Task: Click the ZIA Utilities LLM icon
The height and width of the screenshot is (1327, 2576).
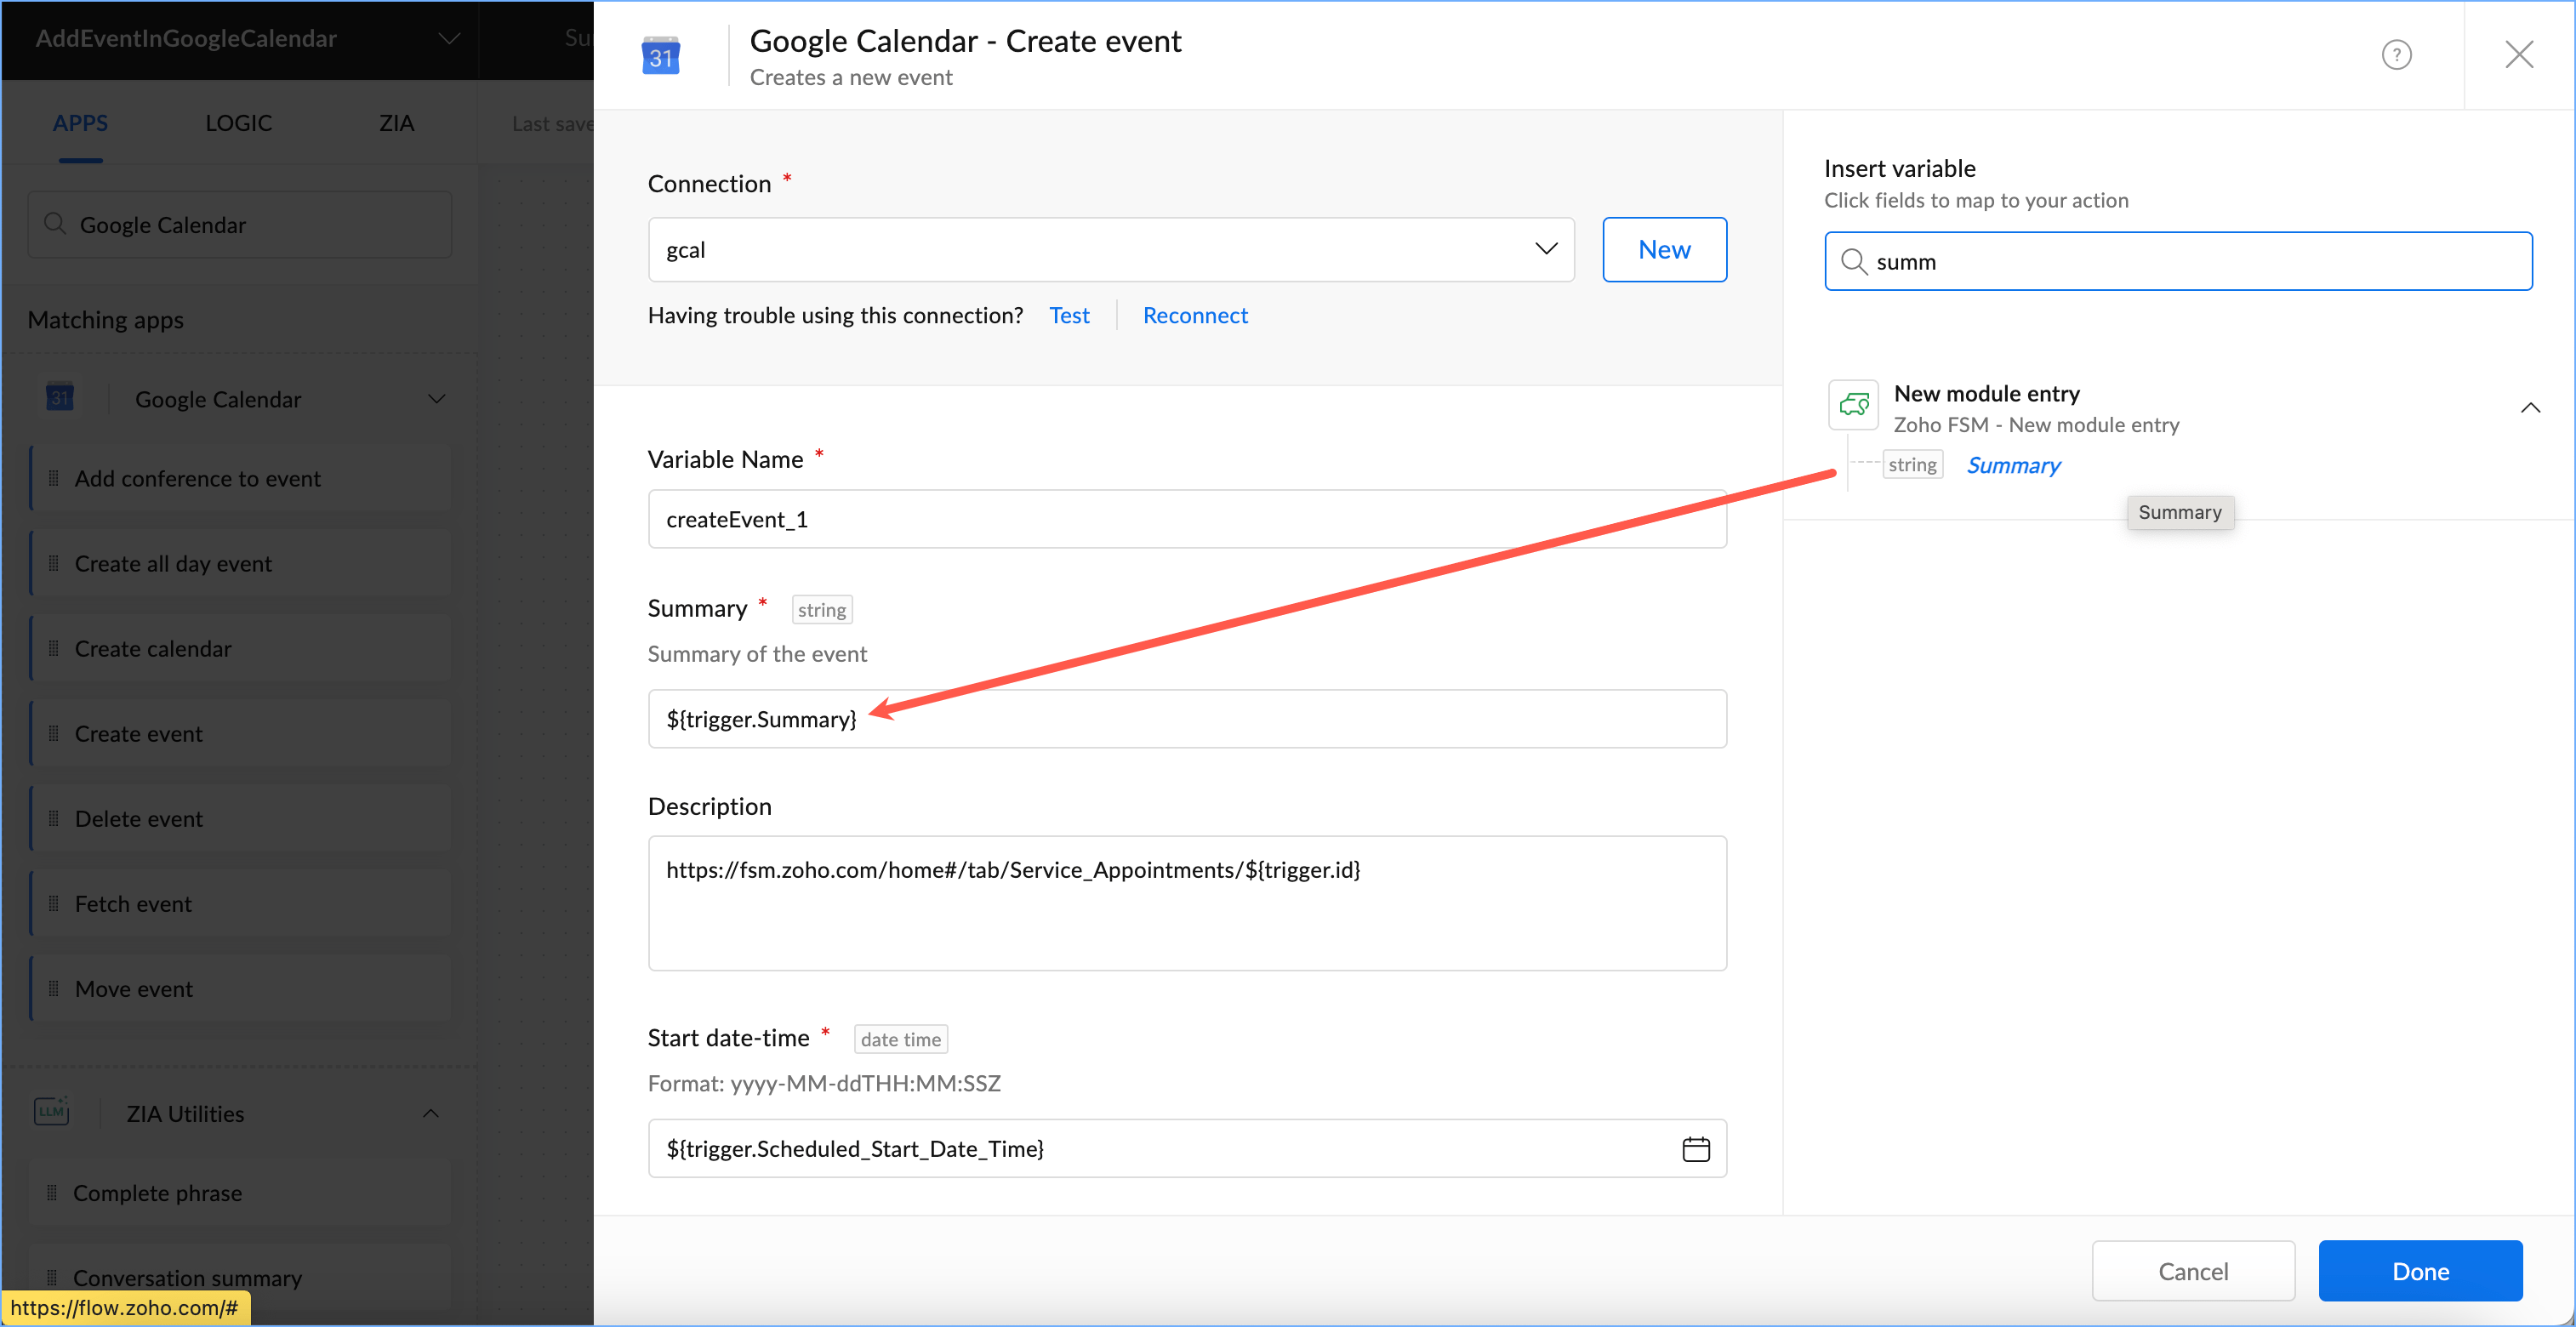Action: click(x=52, y=1112)
